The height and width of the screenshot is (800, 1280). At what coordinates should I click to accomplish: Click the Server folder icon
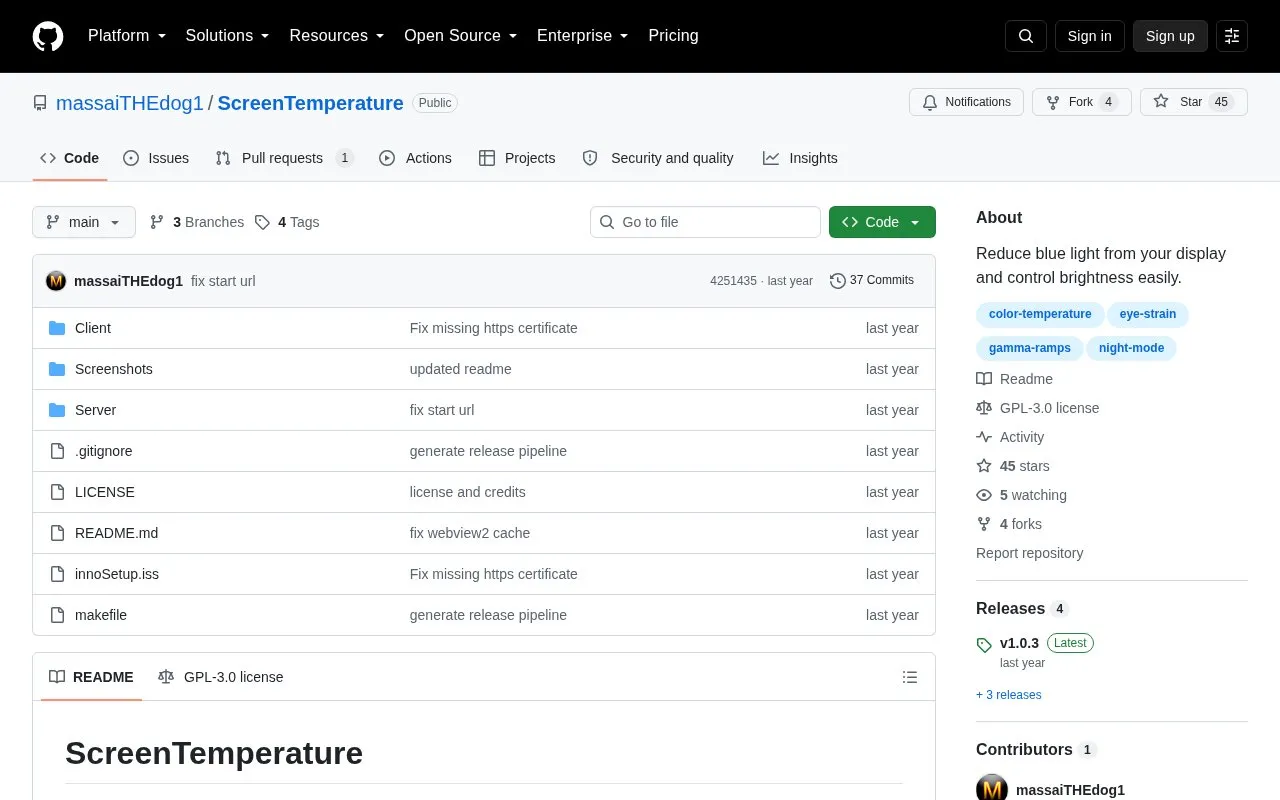(57, 410)
